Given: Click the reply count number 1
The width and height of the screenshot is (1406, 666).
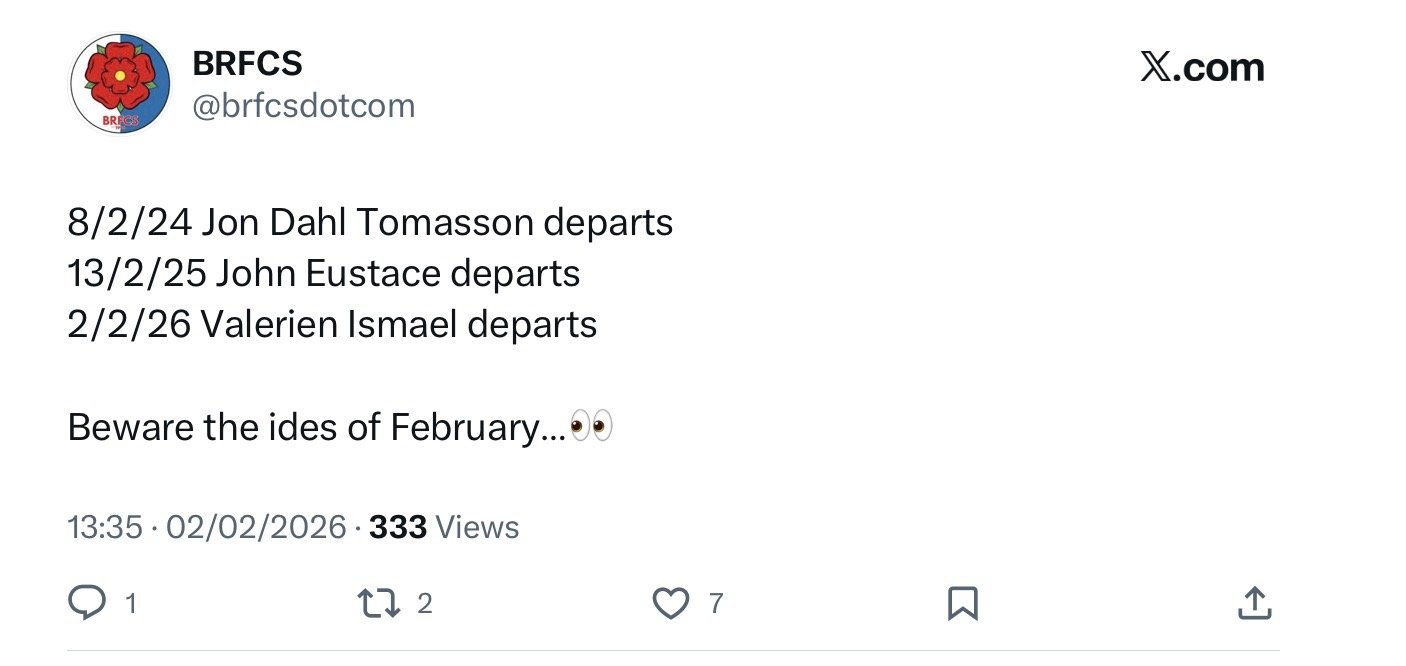Looking at the screenshot, I should tap(130, 603).
